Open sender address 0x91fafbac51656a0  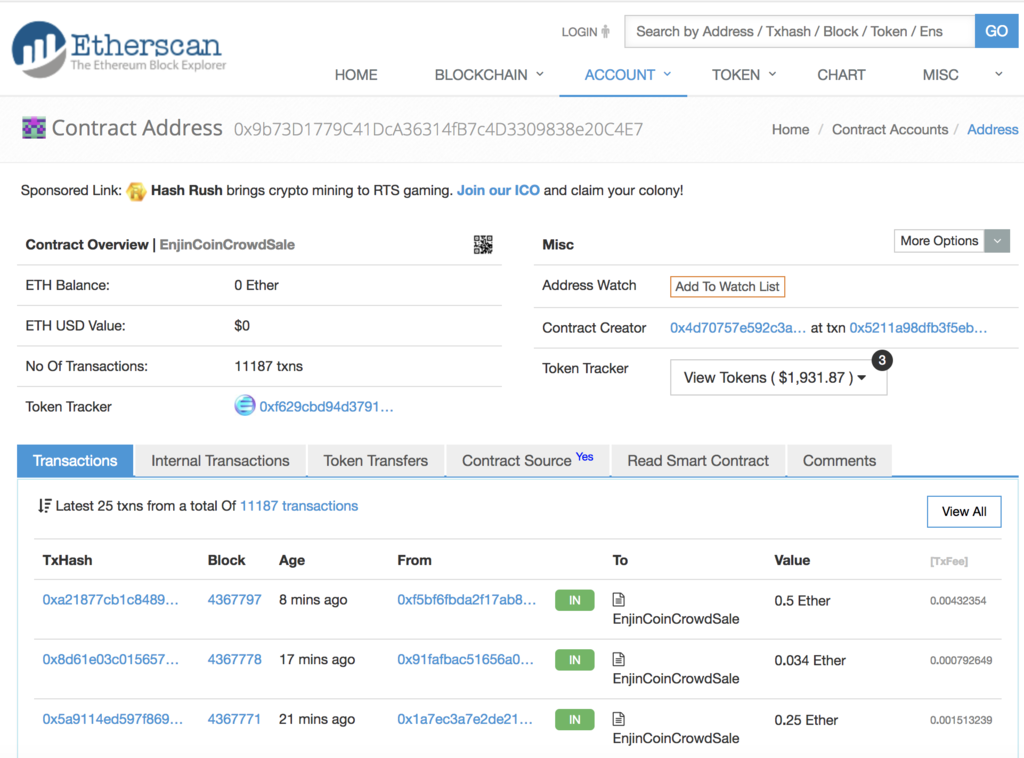point(465,659)
